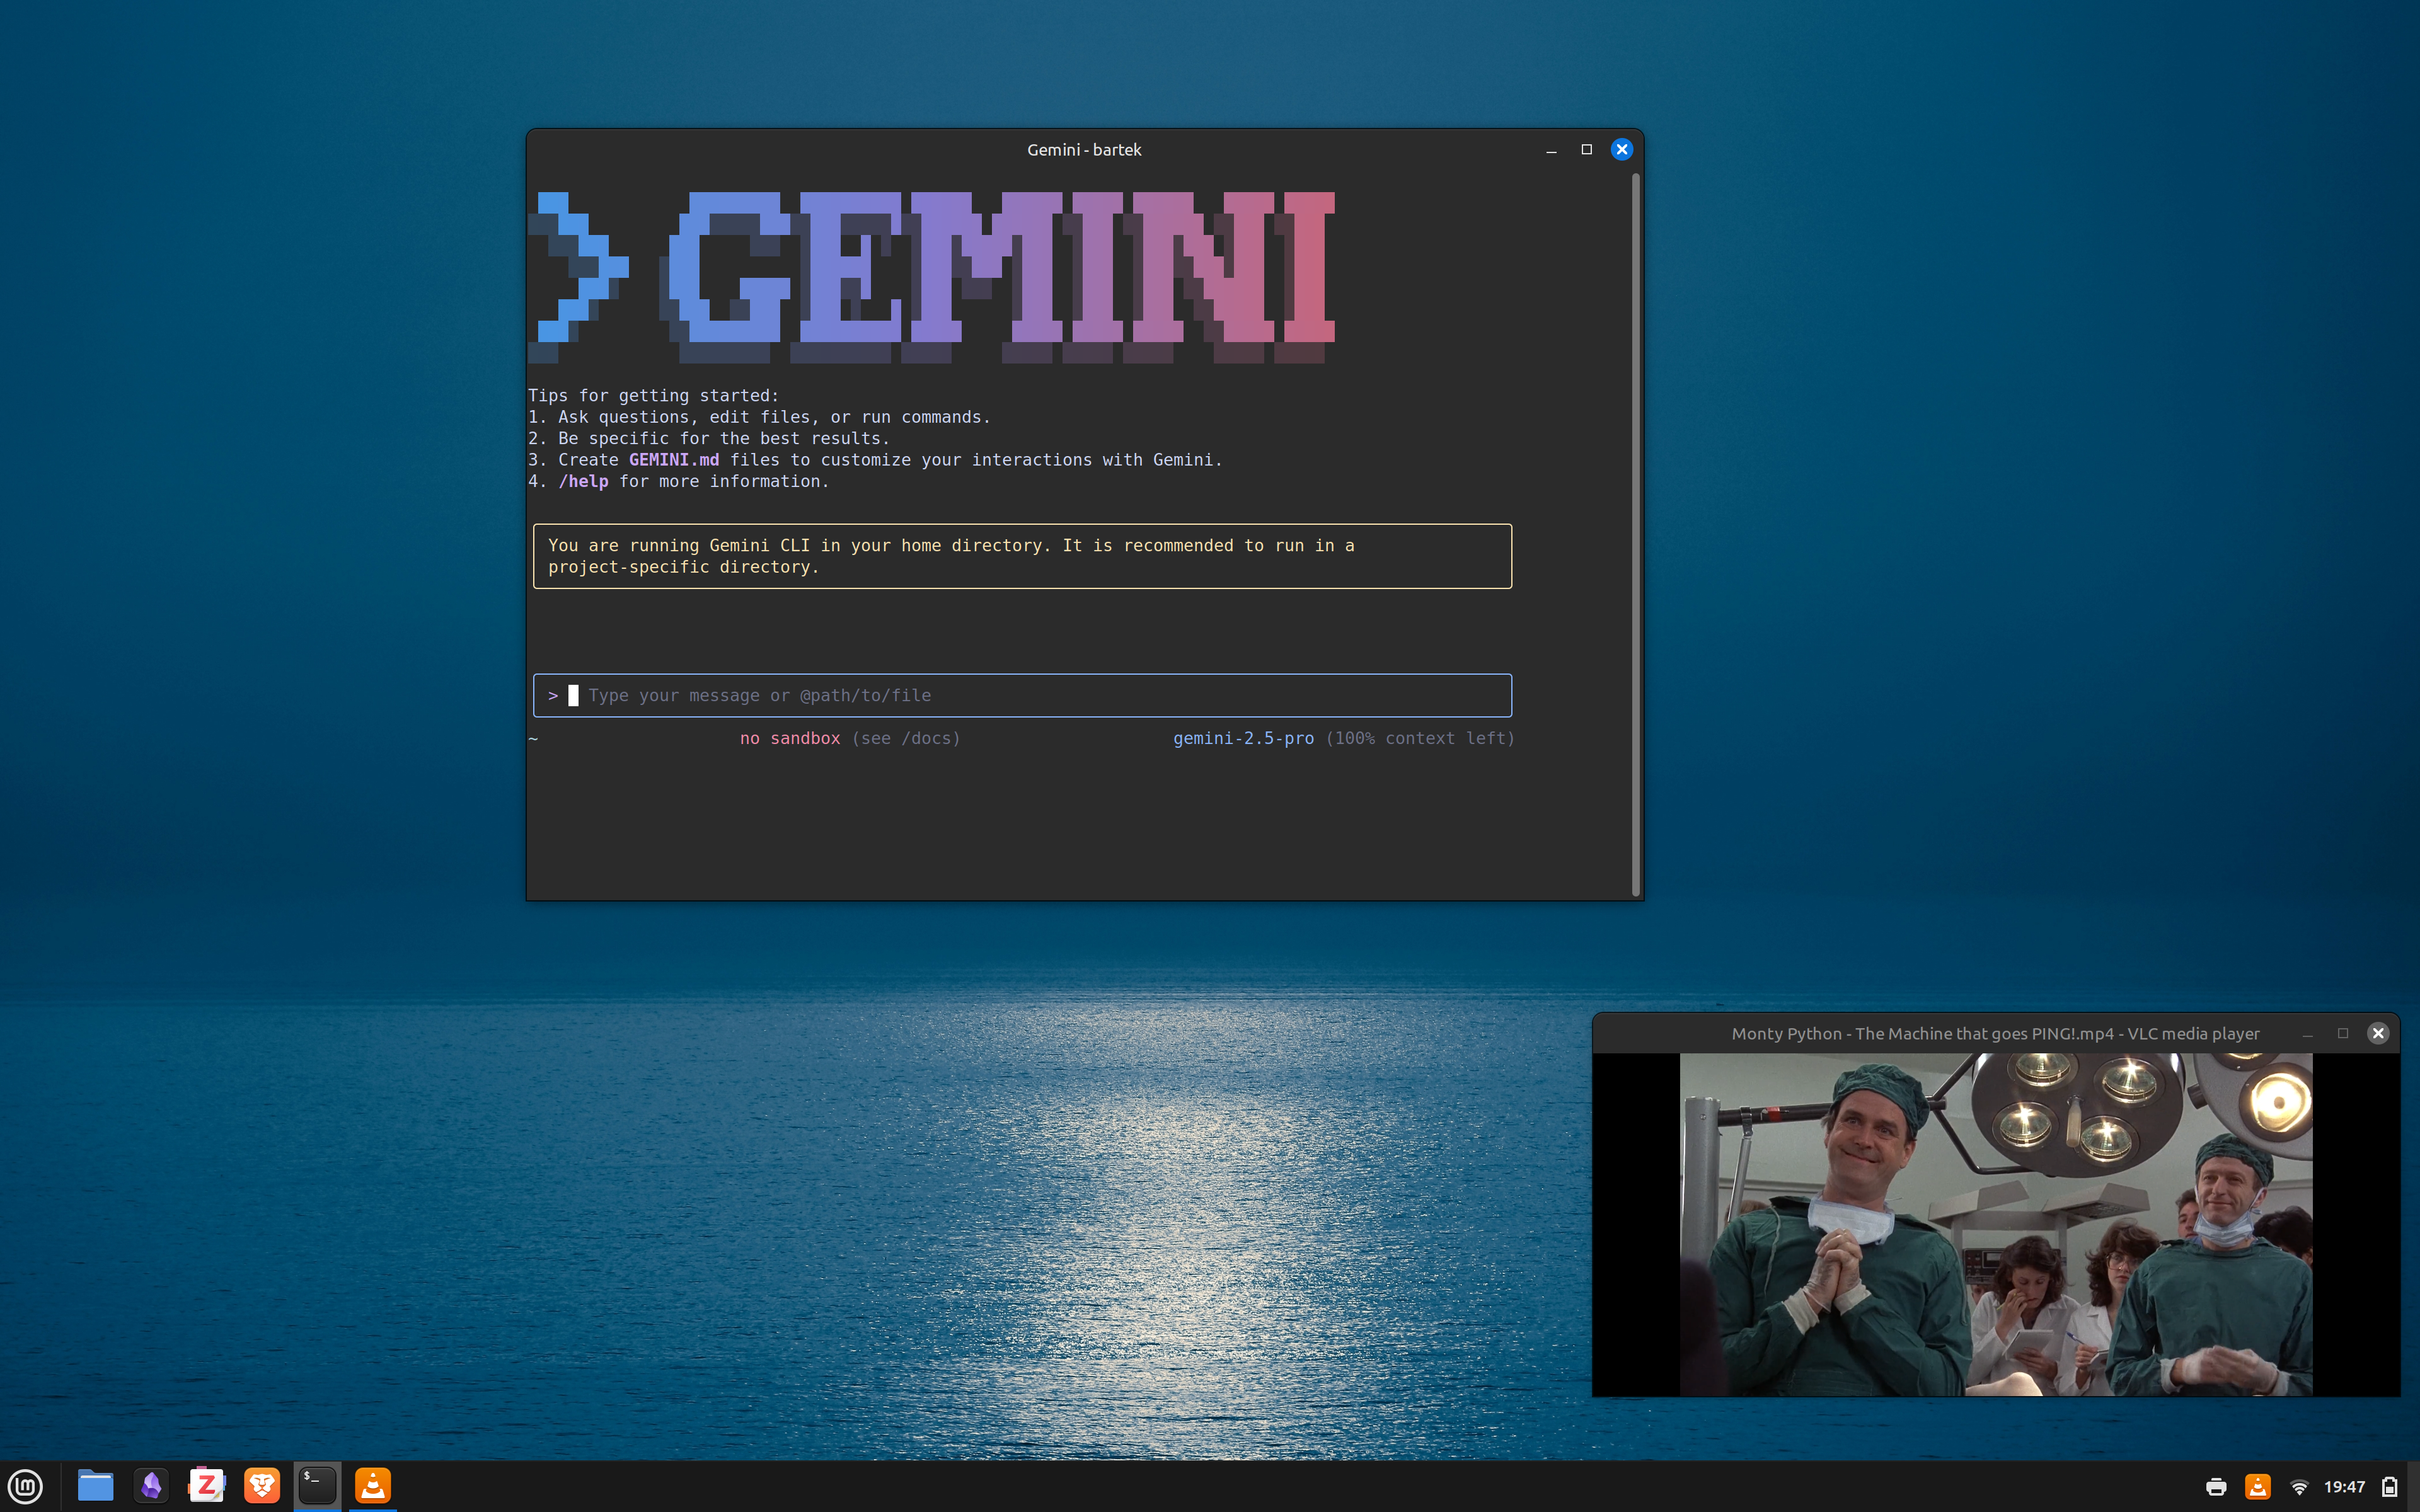Open the Wi-Fi network menu
The height and width of the screenshot is (1512, 2420).
(x=2299, y=1487)
